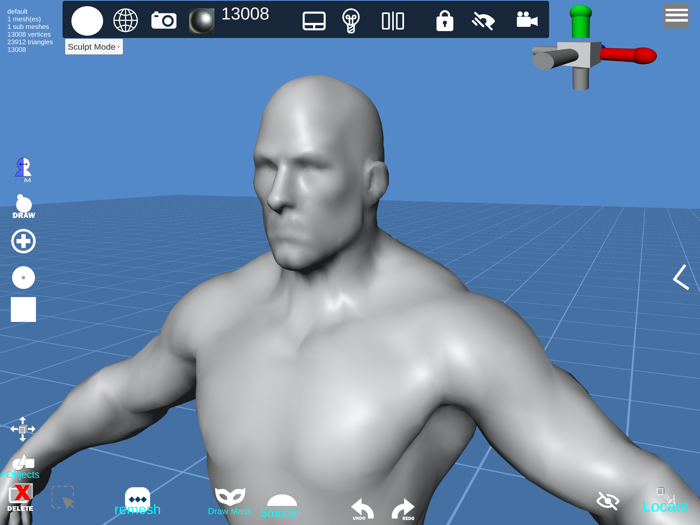This screenshot has height=525, width=700.
Task: Select the Smooth brush
Action: click(280, 506)
